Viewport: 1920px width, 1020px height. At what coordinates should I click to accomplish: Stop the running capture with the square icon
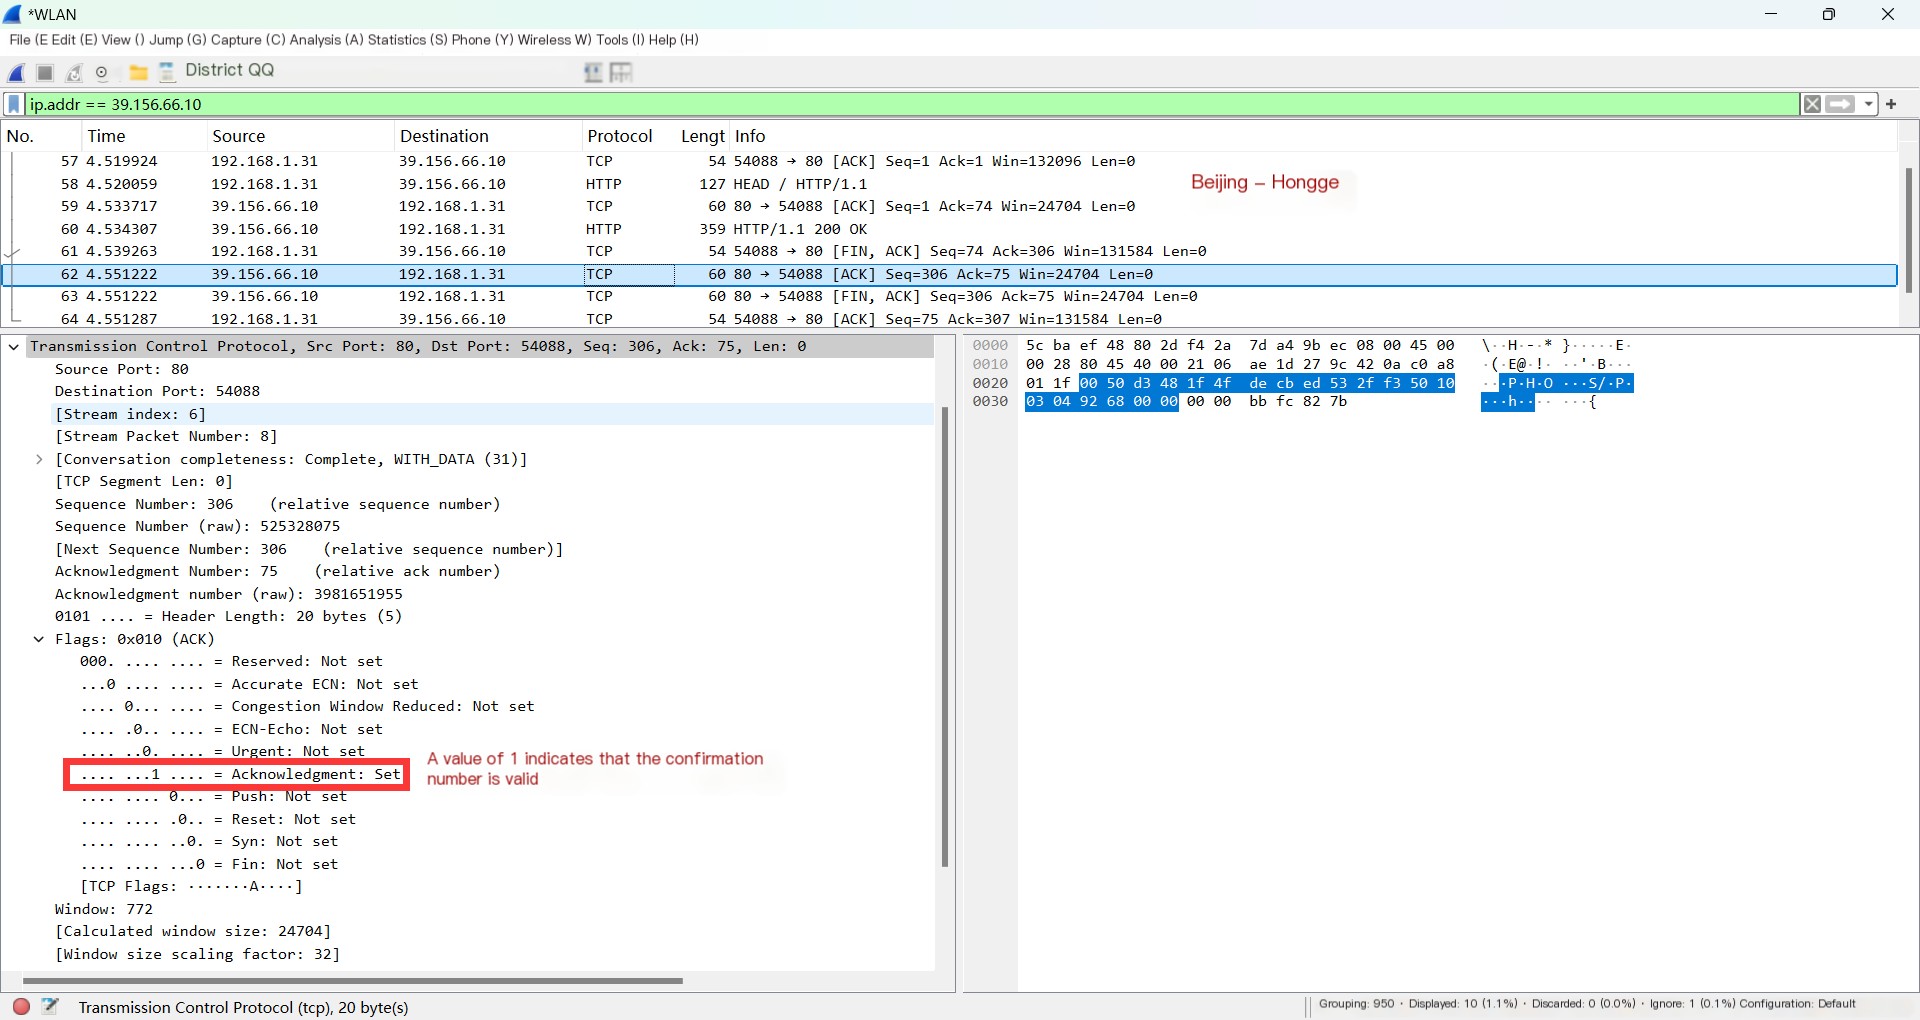point(45,72)
